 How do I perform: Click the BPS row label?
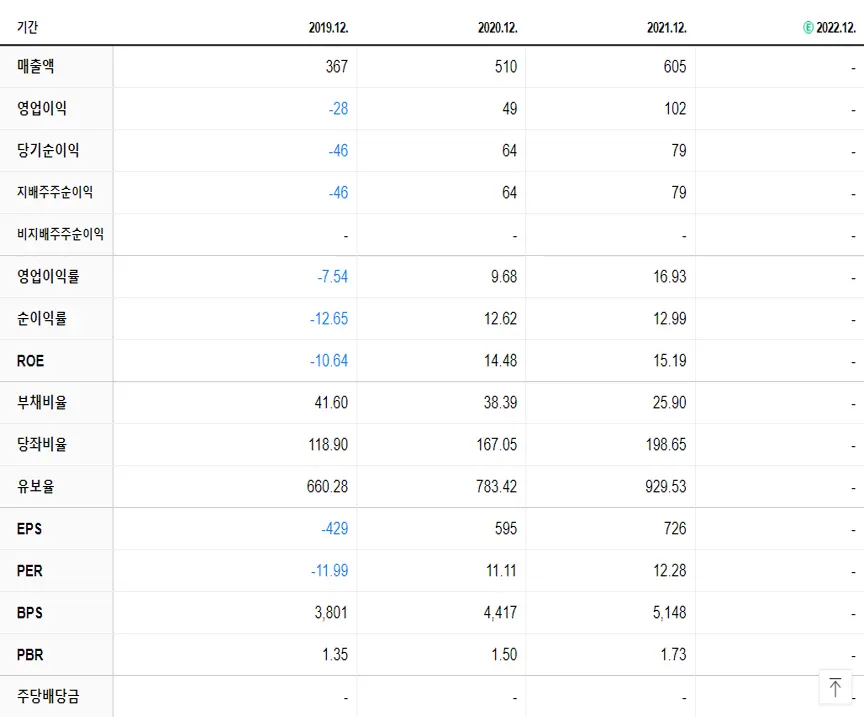[28, 612]
